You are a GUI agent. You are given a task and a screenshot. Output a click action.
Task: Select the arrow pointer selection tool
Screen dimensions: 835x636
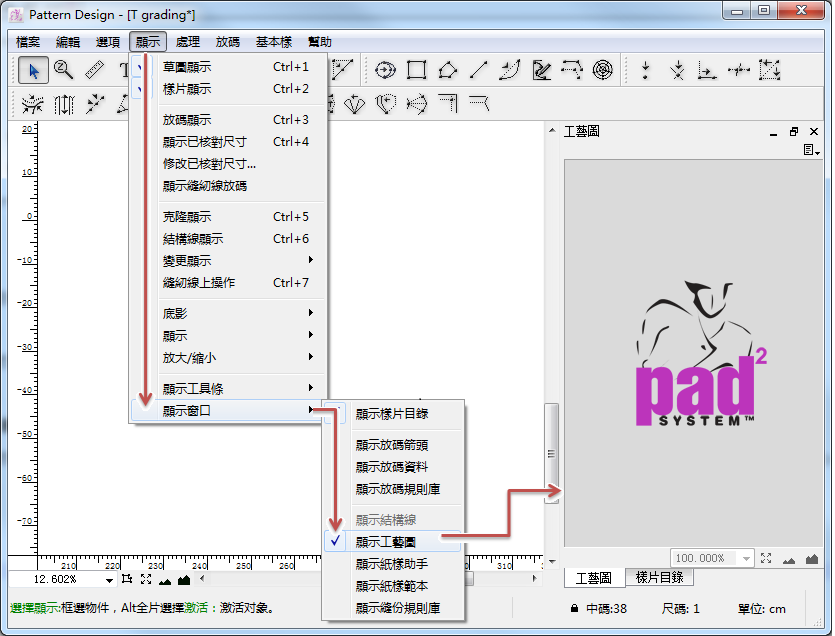33,70
